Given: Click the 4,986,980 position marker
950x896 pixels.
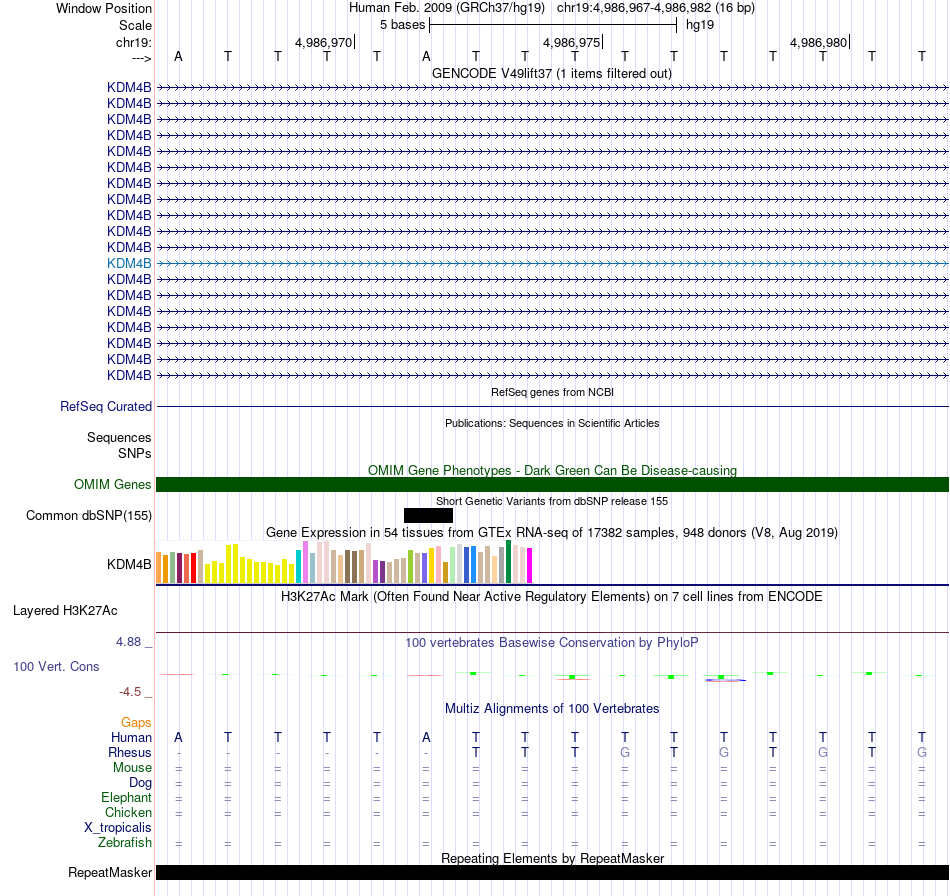Looking at the screenshot, I should click(x=819, y=42).
